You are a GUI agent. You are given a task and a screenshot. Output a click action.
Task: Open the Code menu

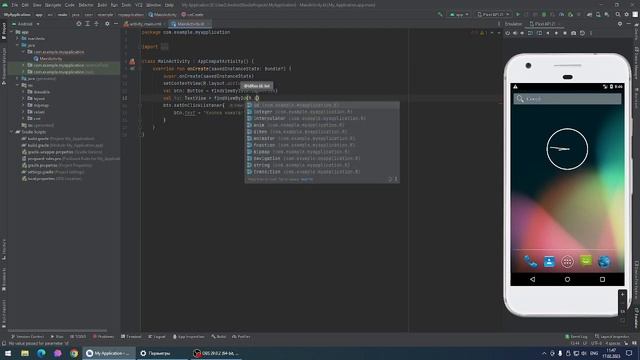(x=70, y=5)
